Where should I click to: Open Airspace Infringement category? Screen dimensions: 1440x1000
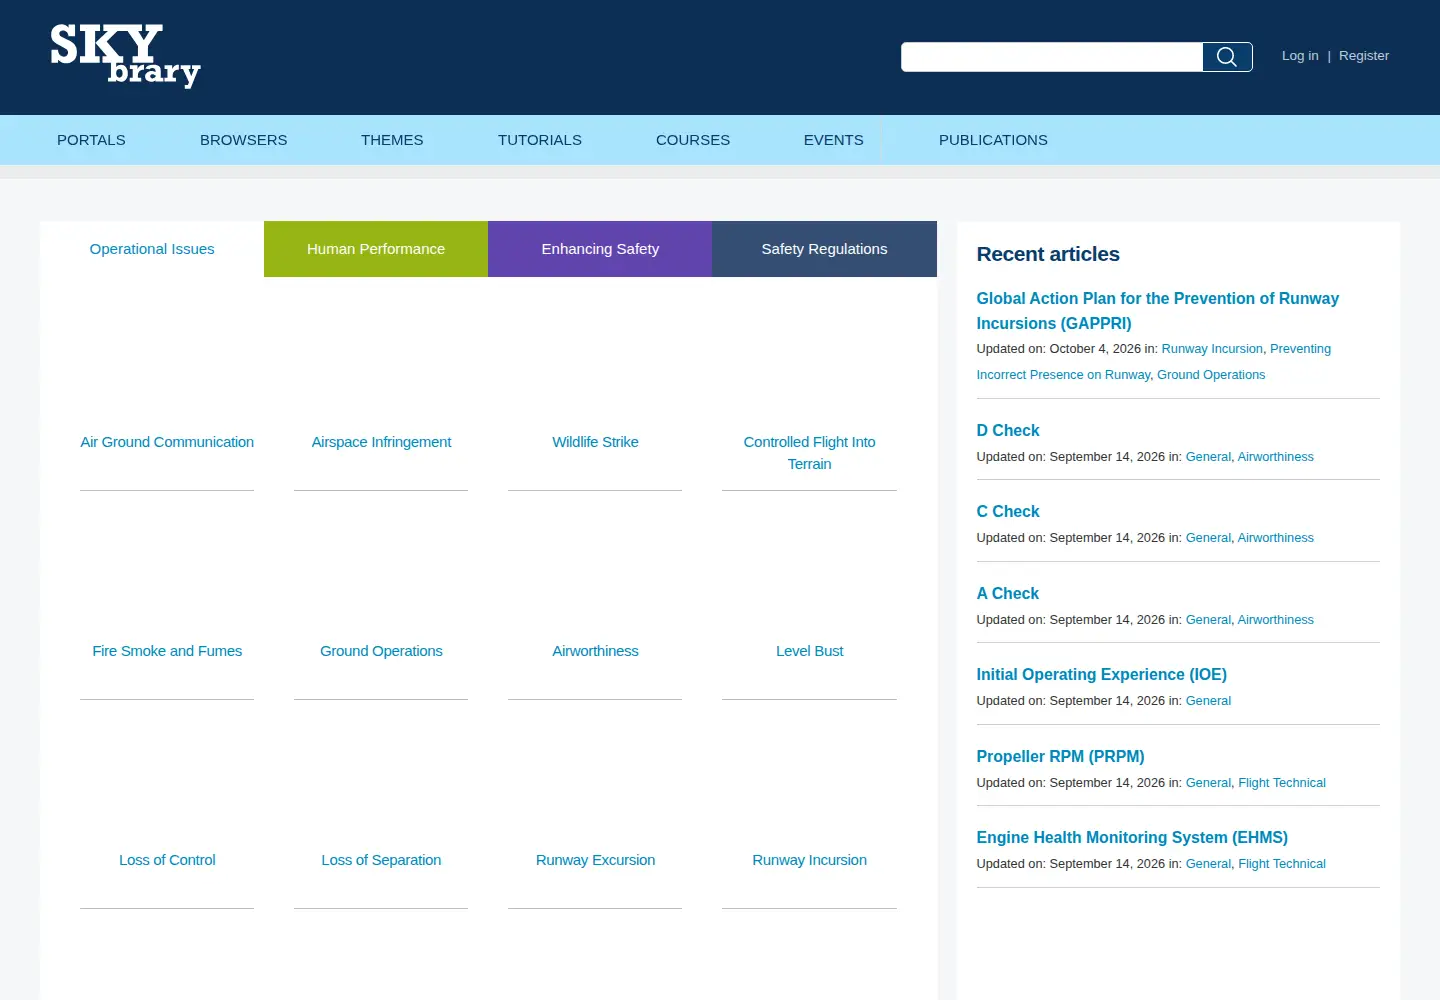tap(381, 442)
